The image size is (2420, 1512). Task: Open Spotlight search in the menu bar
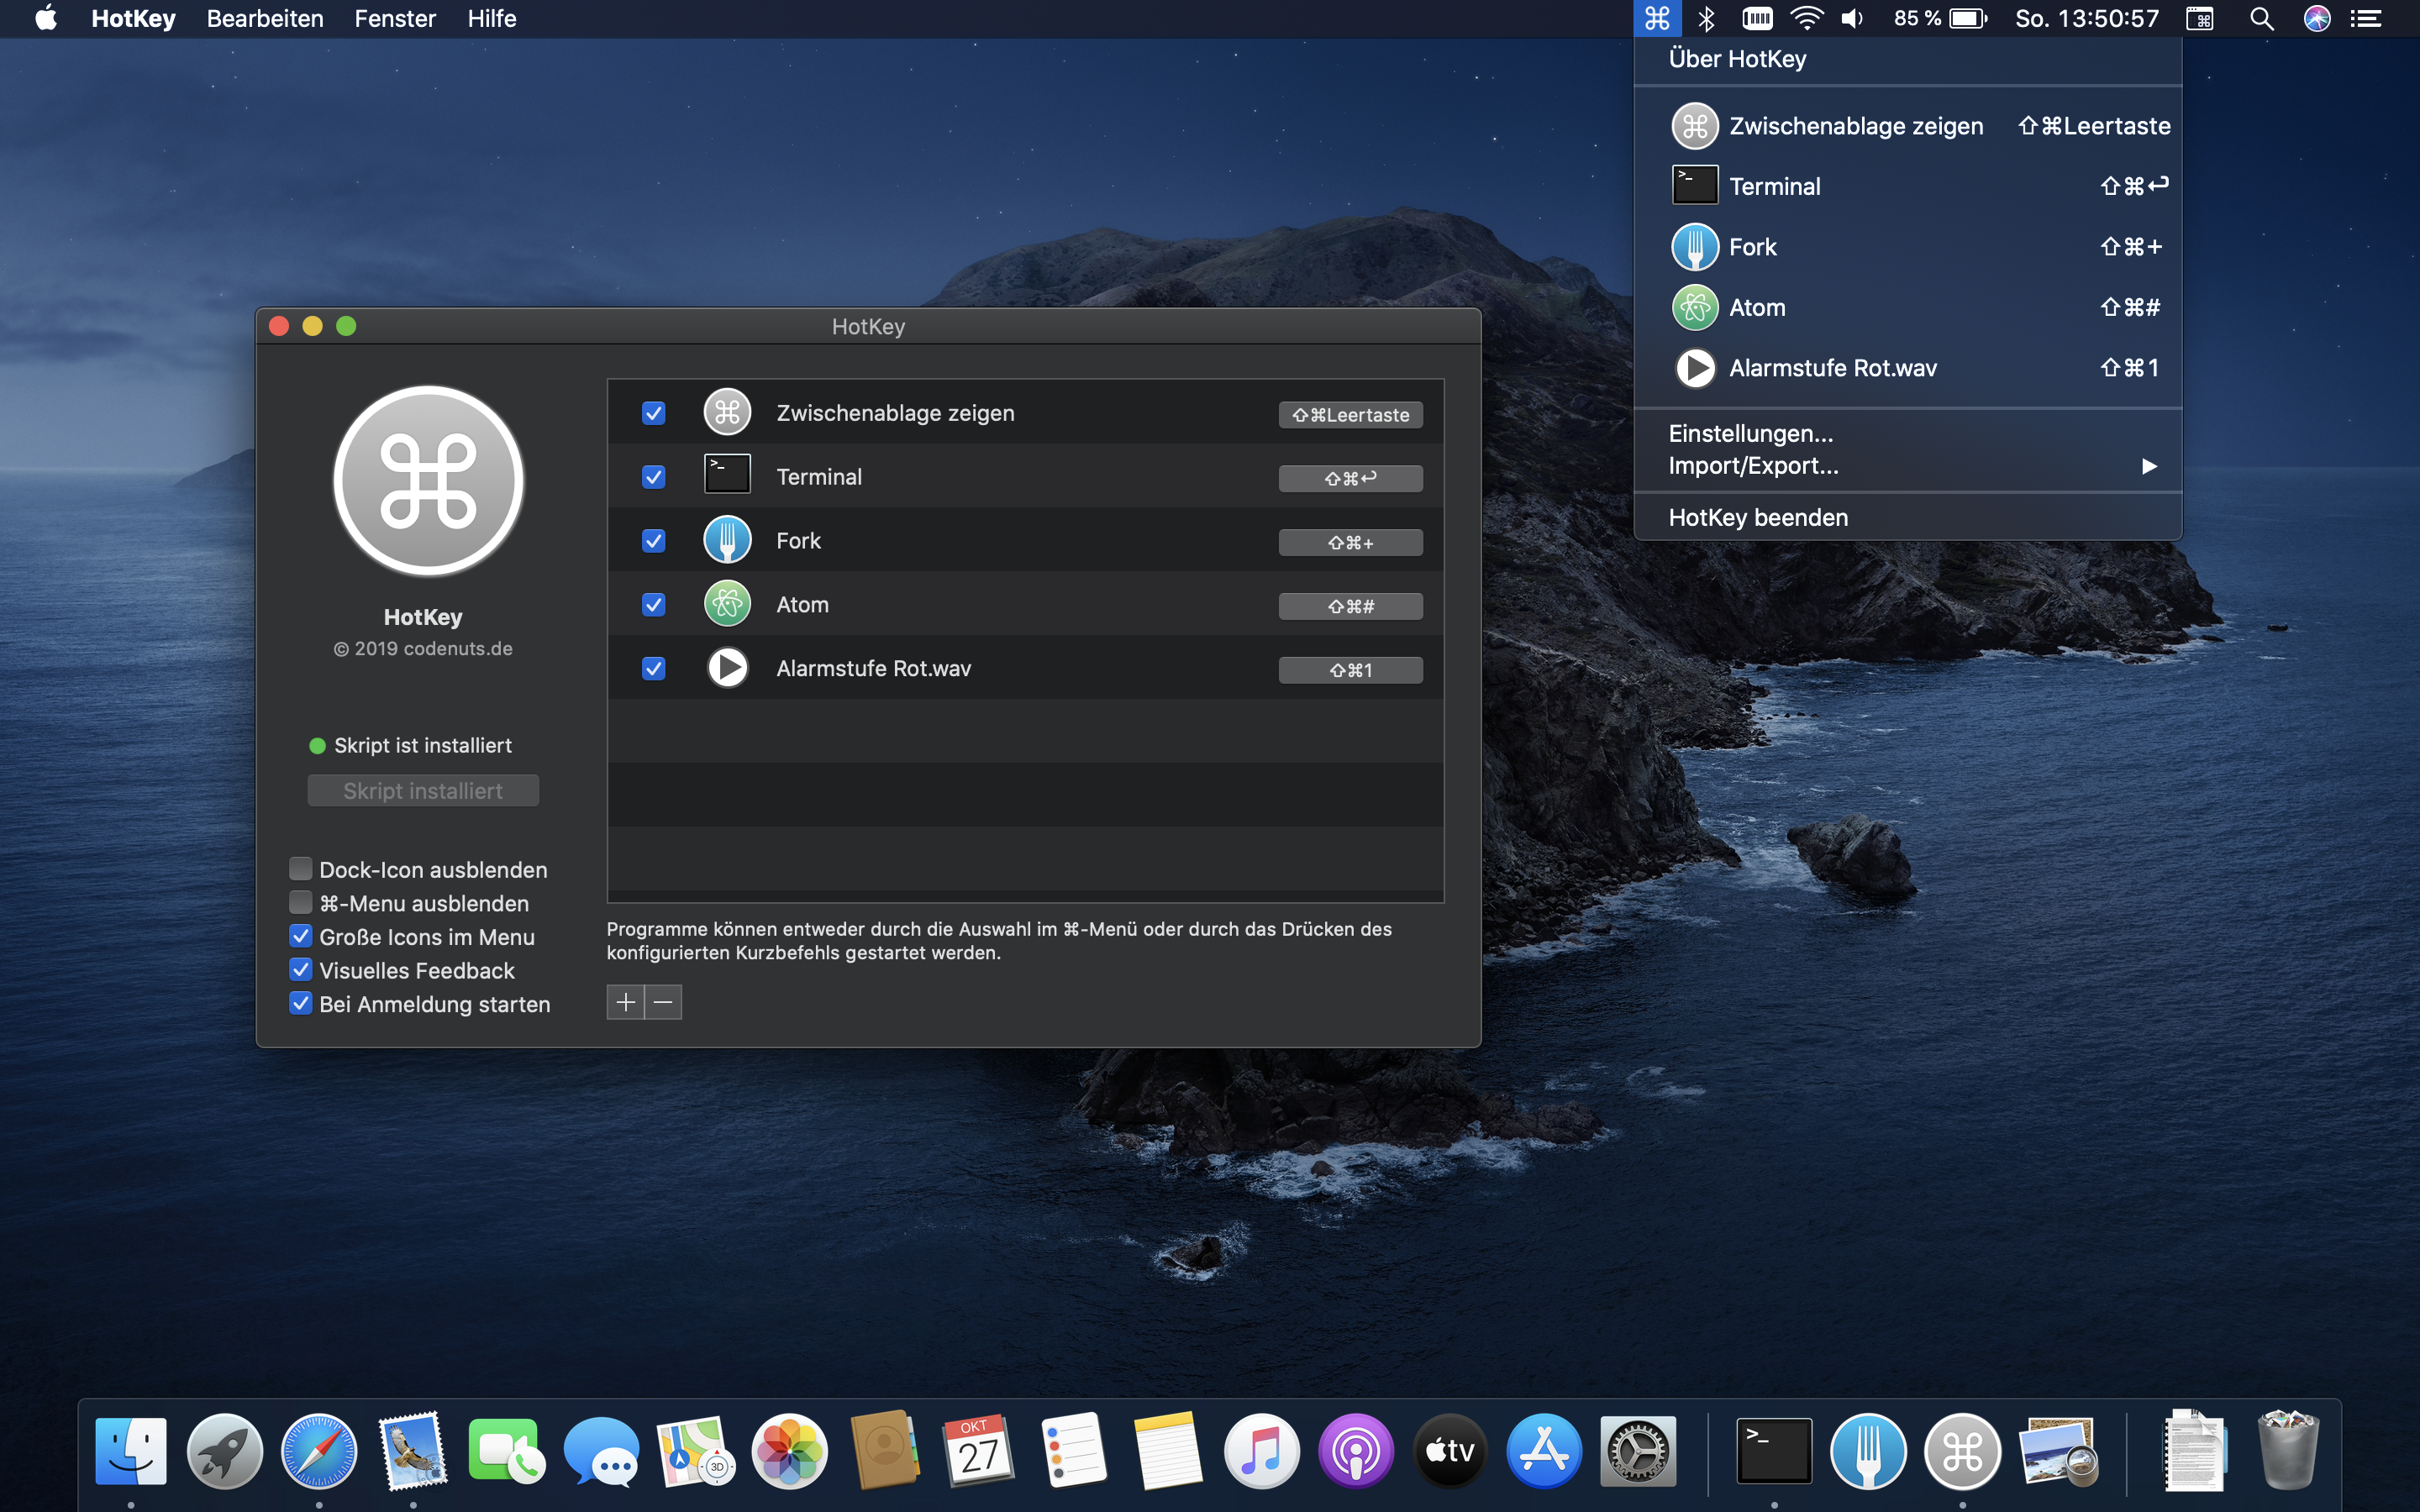coord(2261,18)
